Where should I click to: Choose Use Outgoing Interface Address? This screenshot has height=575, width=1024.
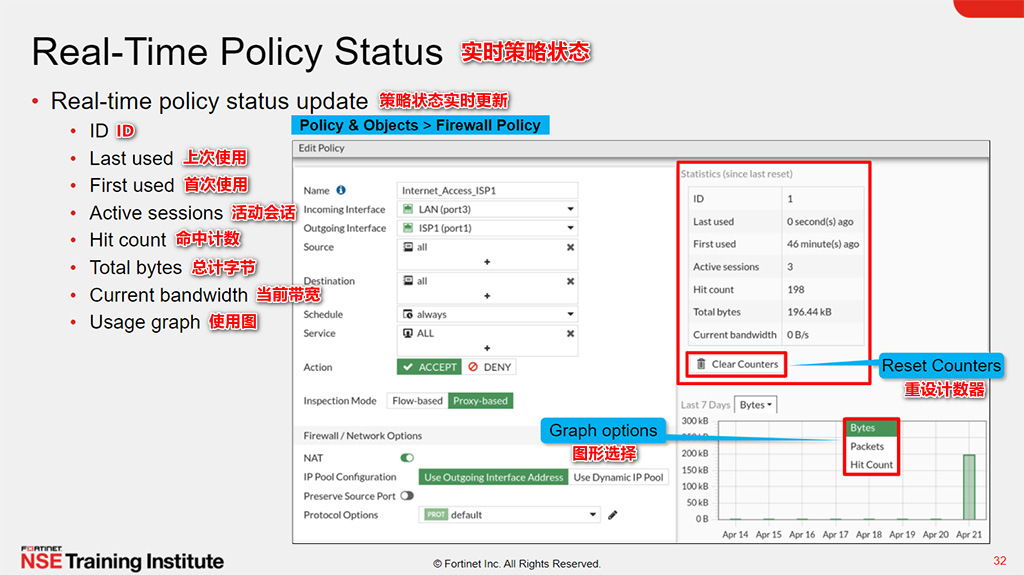click(494, 478)
